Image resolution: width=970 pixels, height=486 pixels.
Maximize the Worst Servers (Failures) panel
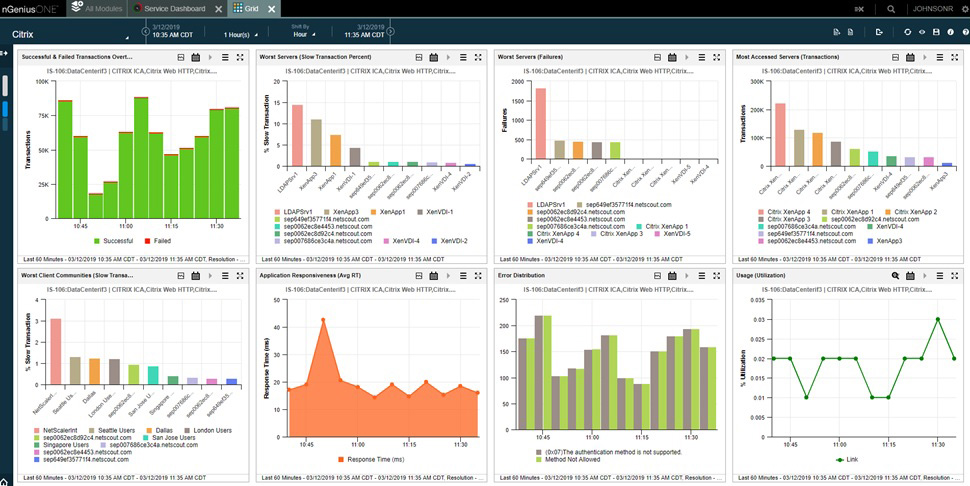click(x=716, y=58)
